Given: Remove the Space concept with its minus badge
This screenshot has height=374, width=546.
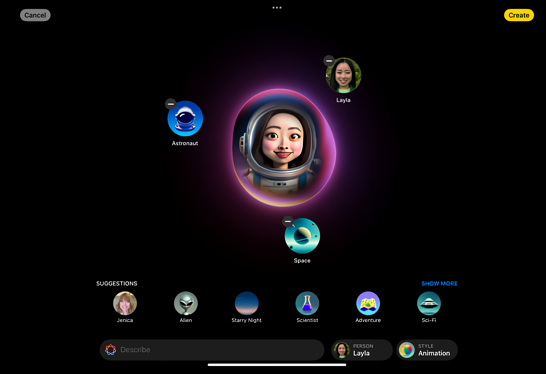Looking at the screenshot, I should click(288, 221).
